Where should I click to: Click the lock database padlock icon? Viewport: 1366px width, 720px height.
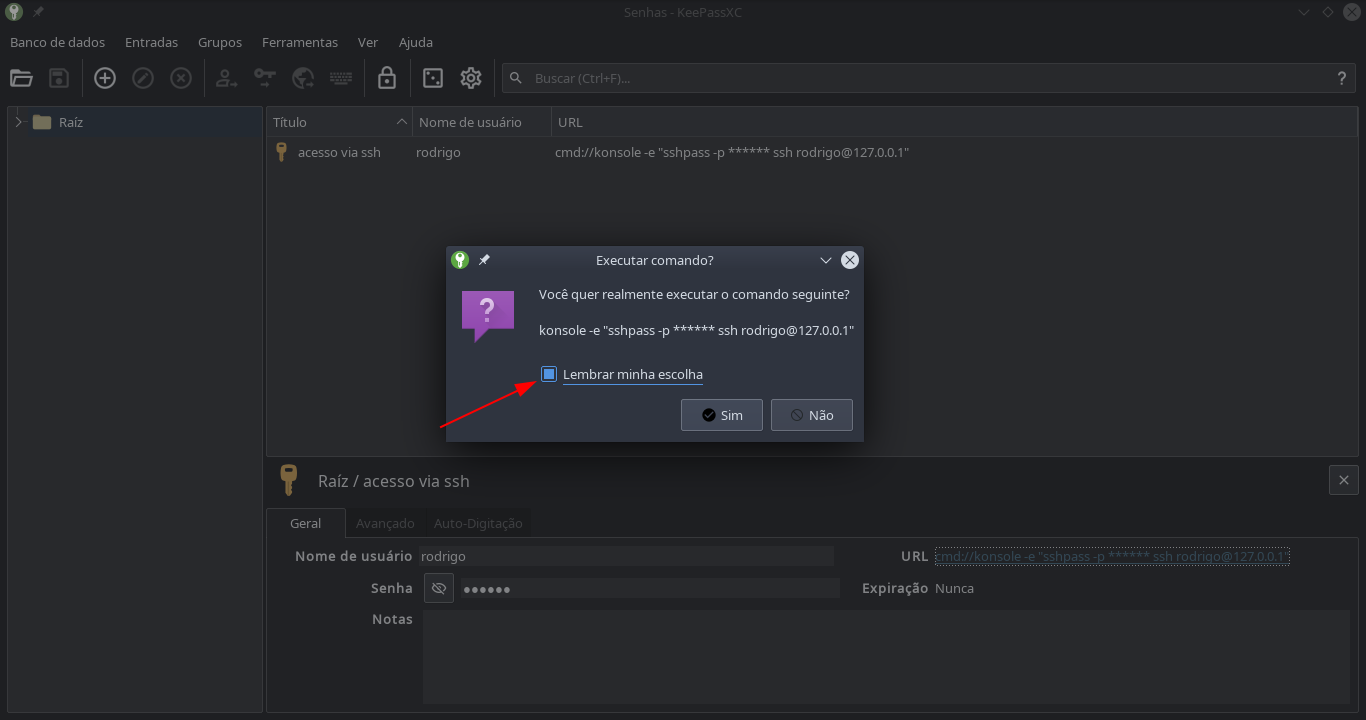click(x=387, y=78)
